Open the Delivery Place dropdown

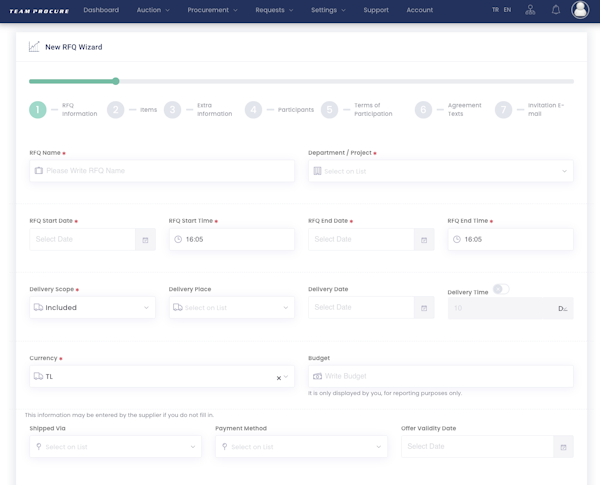(x=232, y=307)
